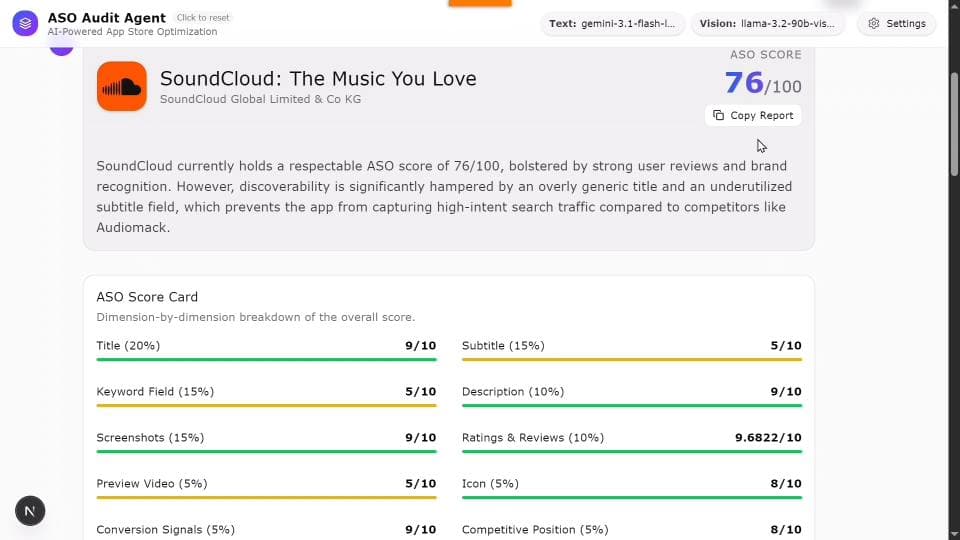Select the Keyword Field (15%) row
960x540 pixels.
(266, 396)
